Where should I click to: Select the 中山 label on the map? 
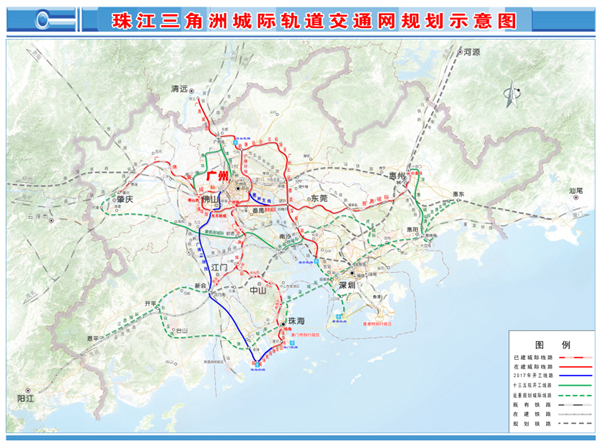click(259, 293)
